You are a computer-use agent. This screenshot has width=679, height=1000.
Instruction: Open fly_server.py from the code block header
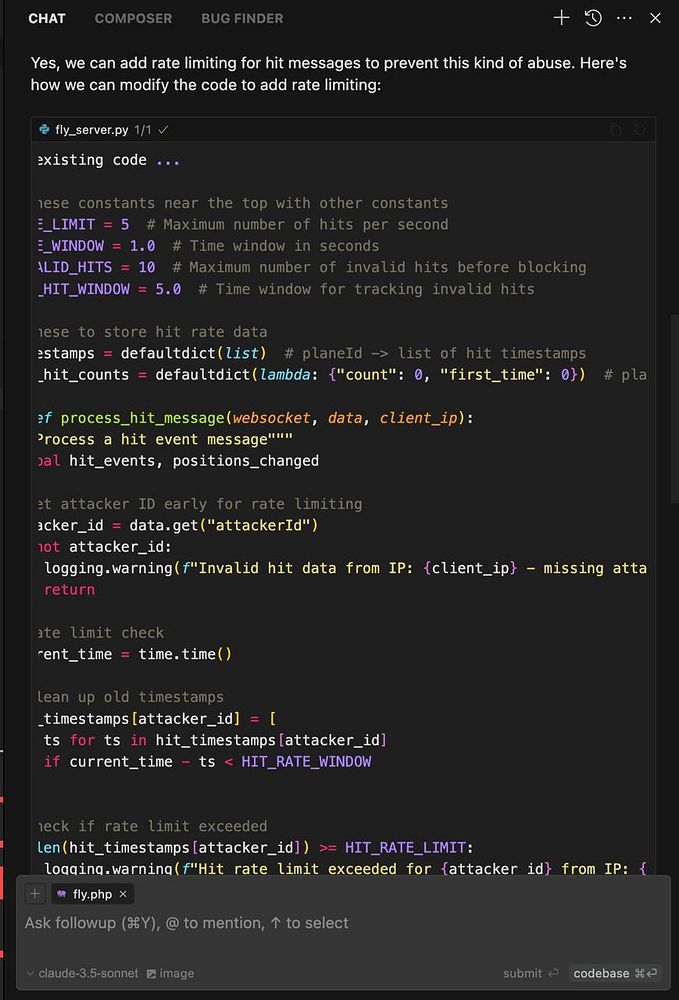point(91,129)
